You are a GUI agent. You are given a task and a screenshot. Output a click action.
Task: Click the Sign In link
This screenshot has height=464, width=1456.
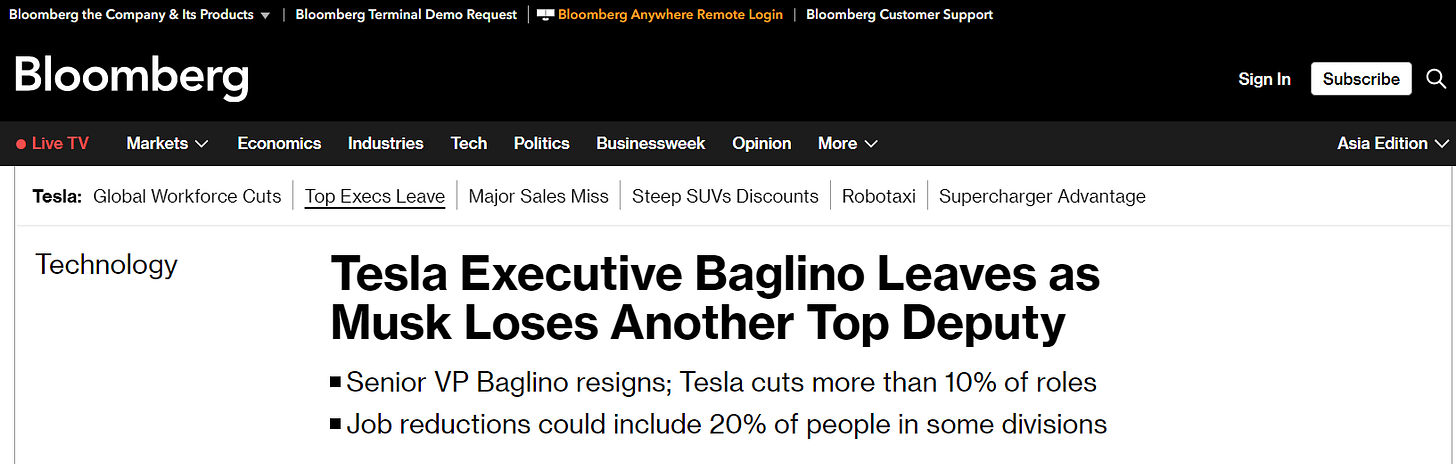(1264, 79)
